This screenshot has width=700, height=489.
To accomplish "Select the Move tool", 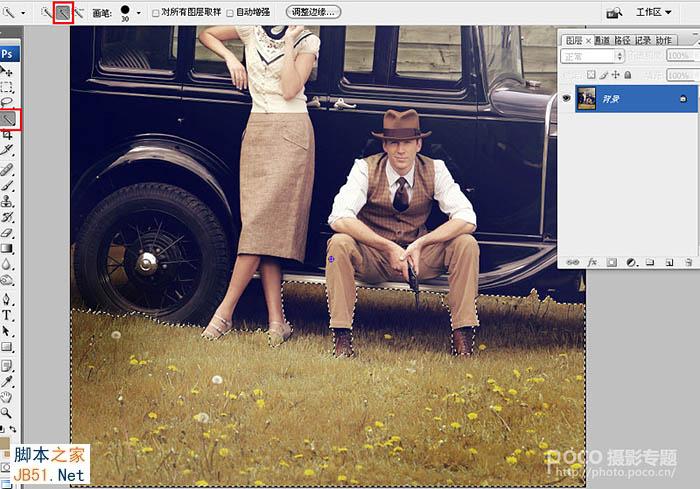I will pyautogui.click(x=7, y=71).
